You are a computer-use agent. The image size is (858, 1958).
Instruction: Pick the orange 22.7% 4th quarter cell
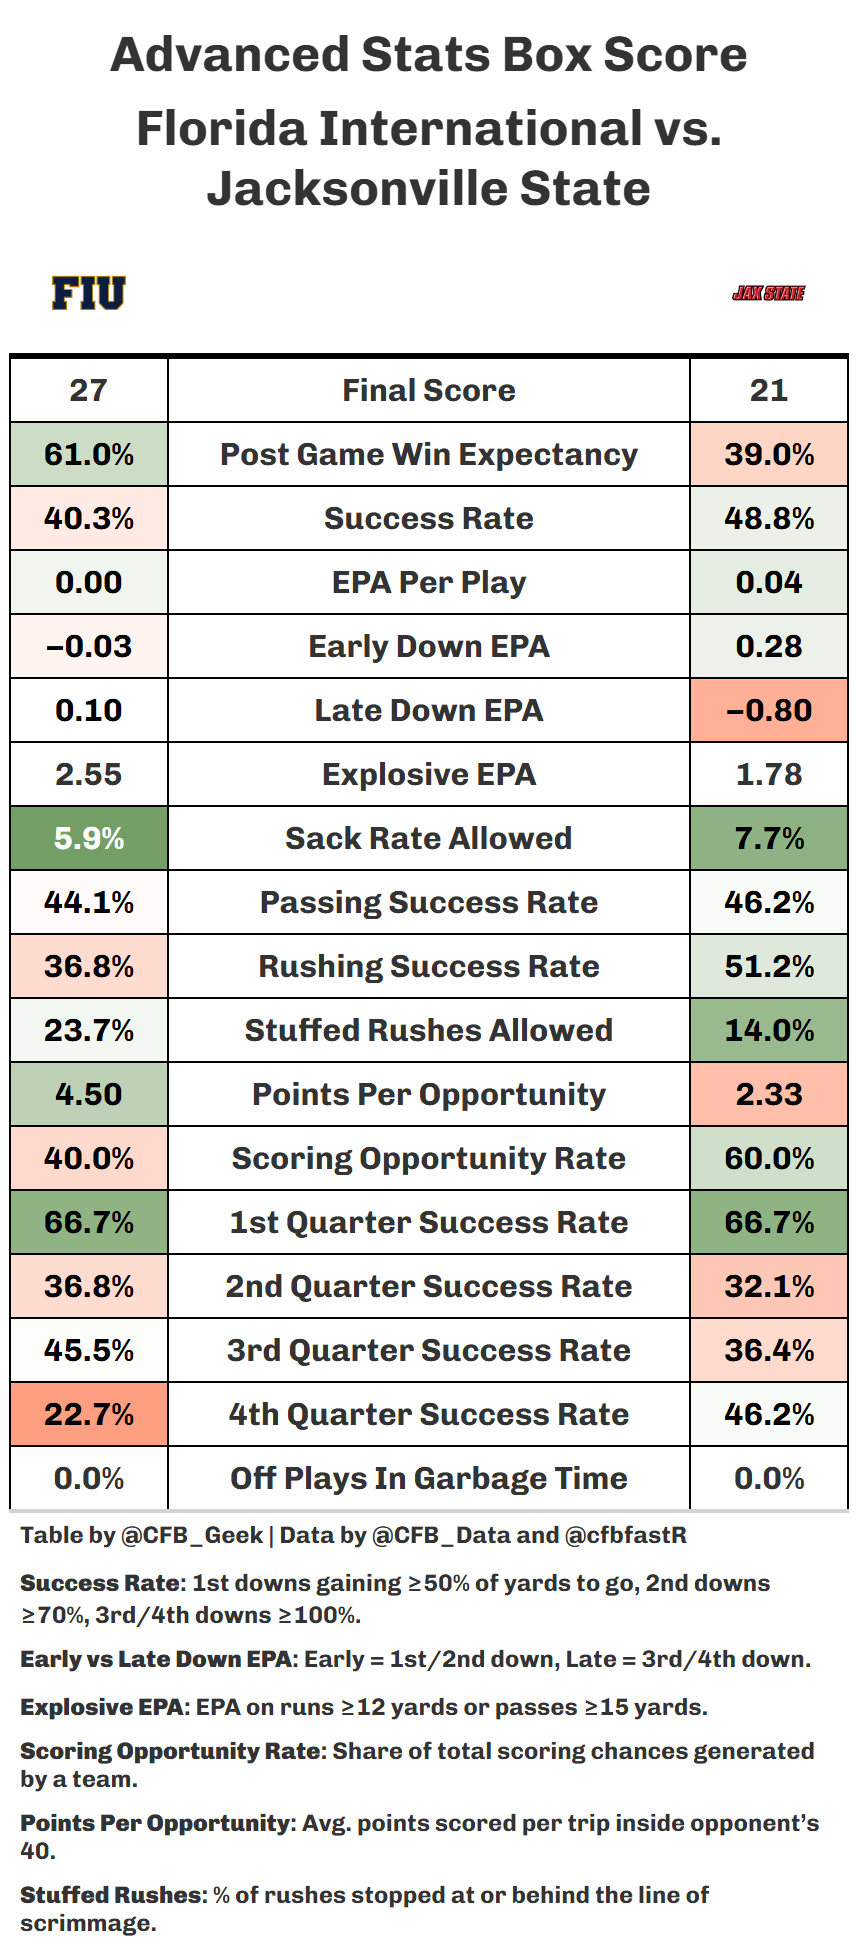pos(89,1414)
